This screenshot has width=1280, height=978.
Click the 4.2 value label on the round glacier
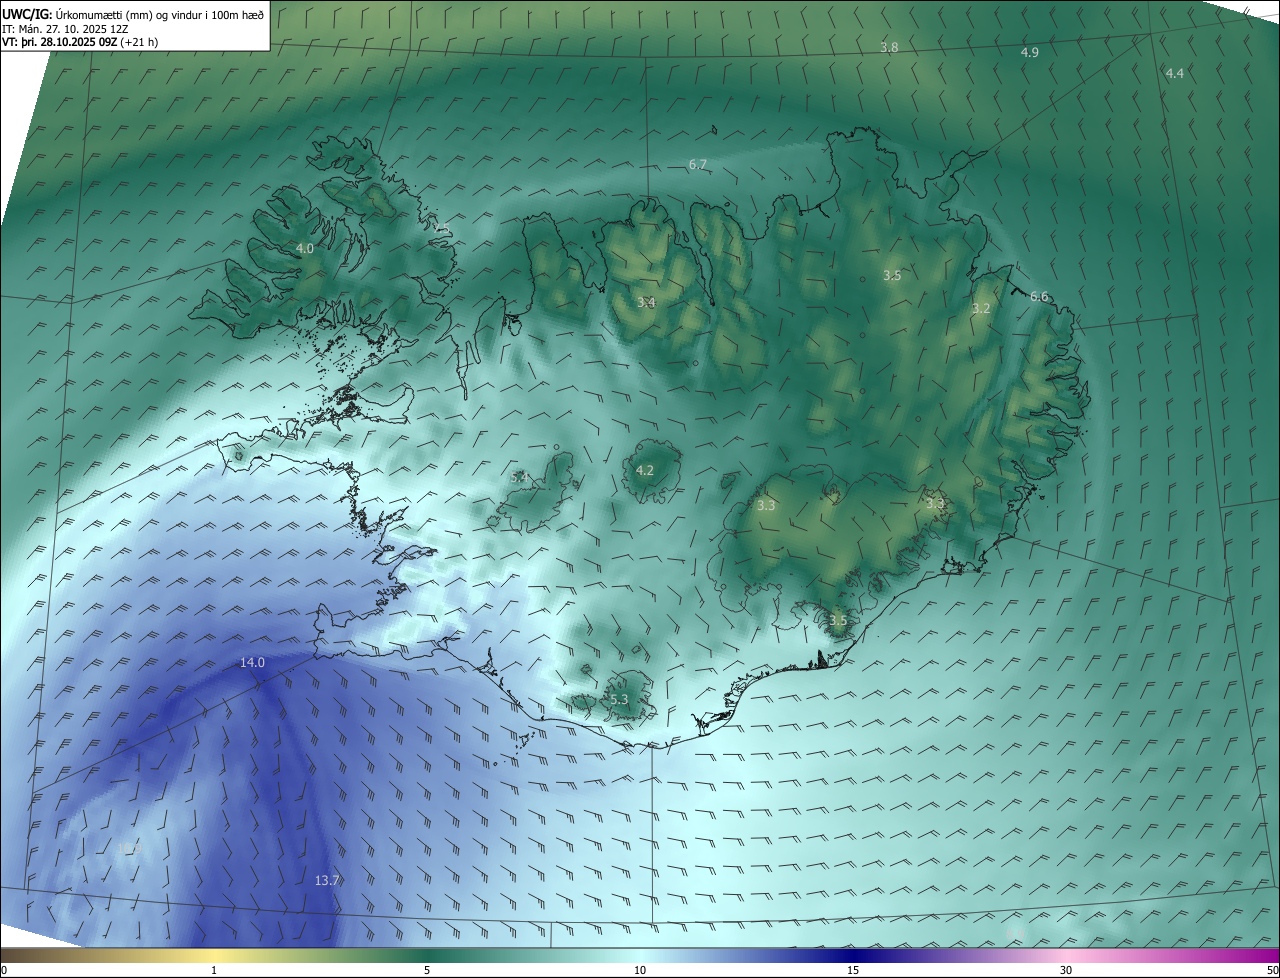pos(645,470)
